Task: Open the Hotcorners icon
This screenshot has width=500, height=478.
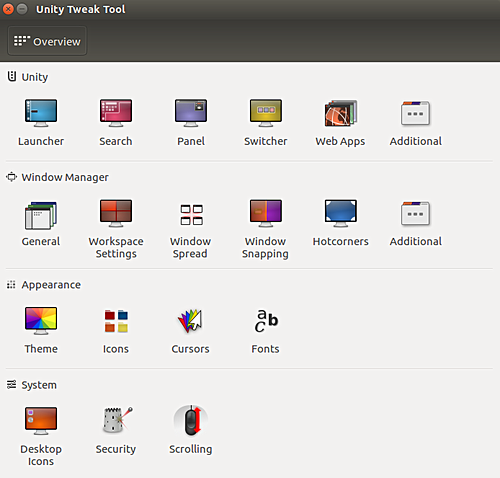Action: click(341, 213)
